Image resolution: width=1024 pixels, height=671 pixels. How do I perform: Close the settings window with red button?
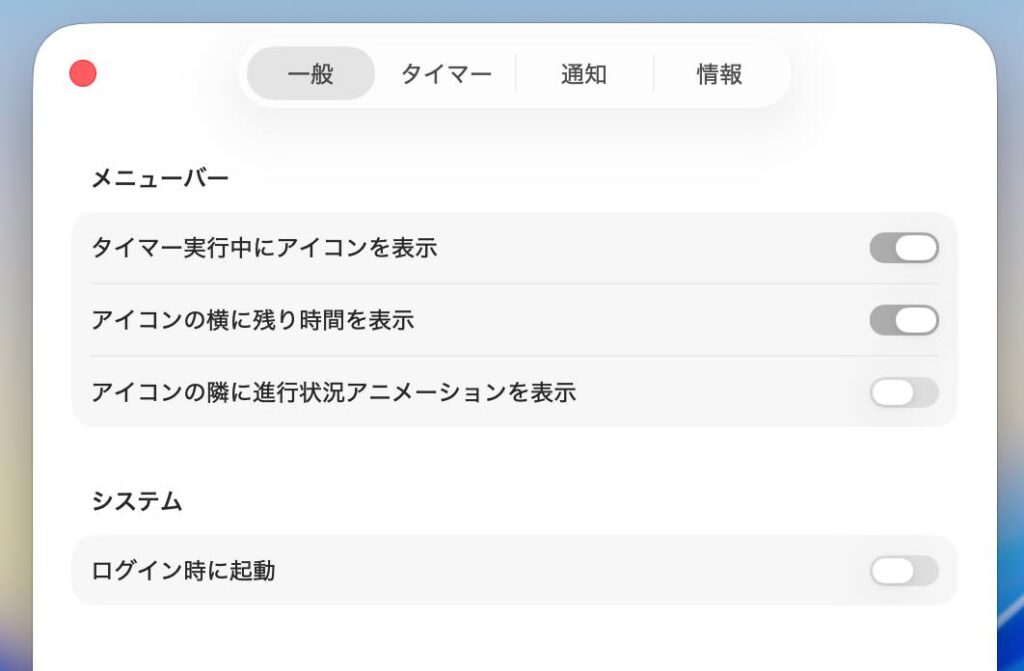point(83,73)
